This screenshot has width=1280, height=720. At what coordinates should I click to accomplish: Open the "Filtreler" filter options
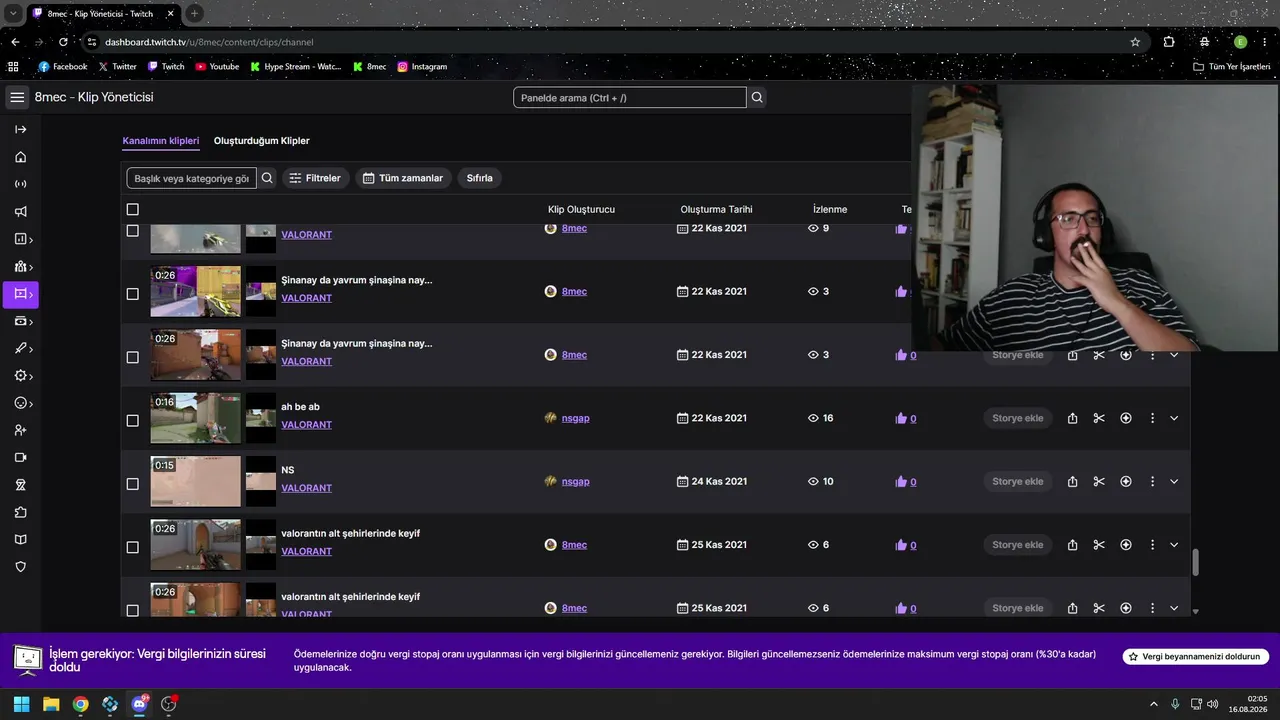[x=315, y=178]
